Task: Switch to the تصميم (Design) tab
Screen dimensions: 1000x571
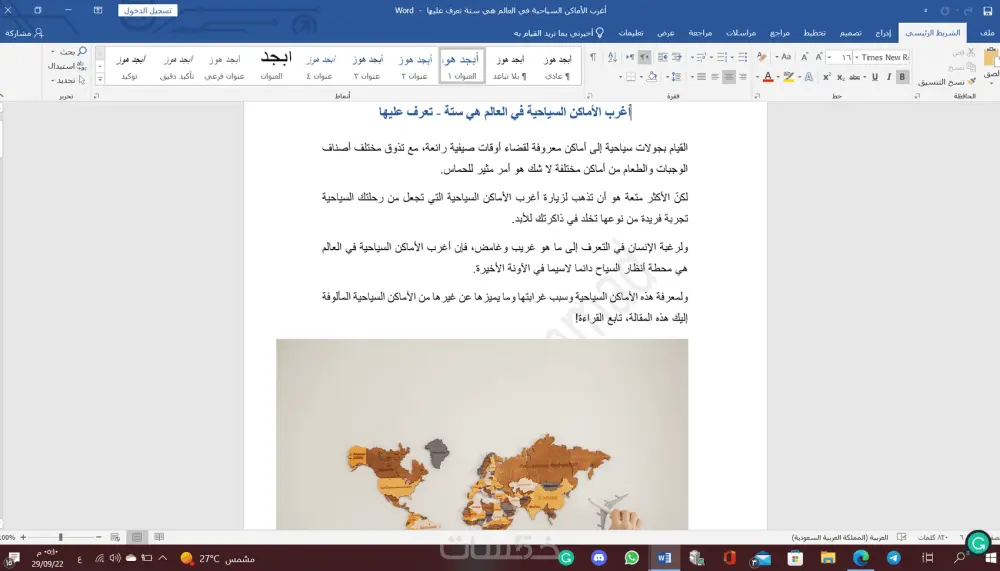Action: pyautogui.click(x=850, y=33)
